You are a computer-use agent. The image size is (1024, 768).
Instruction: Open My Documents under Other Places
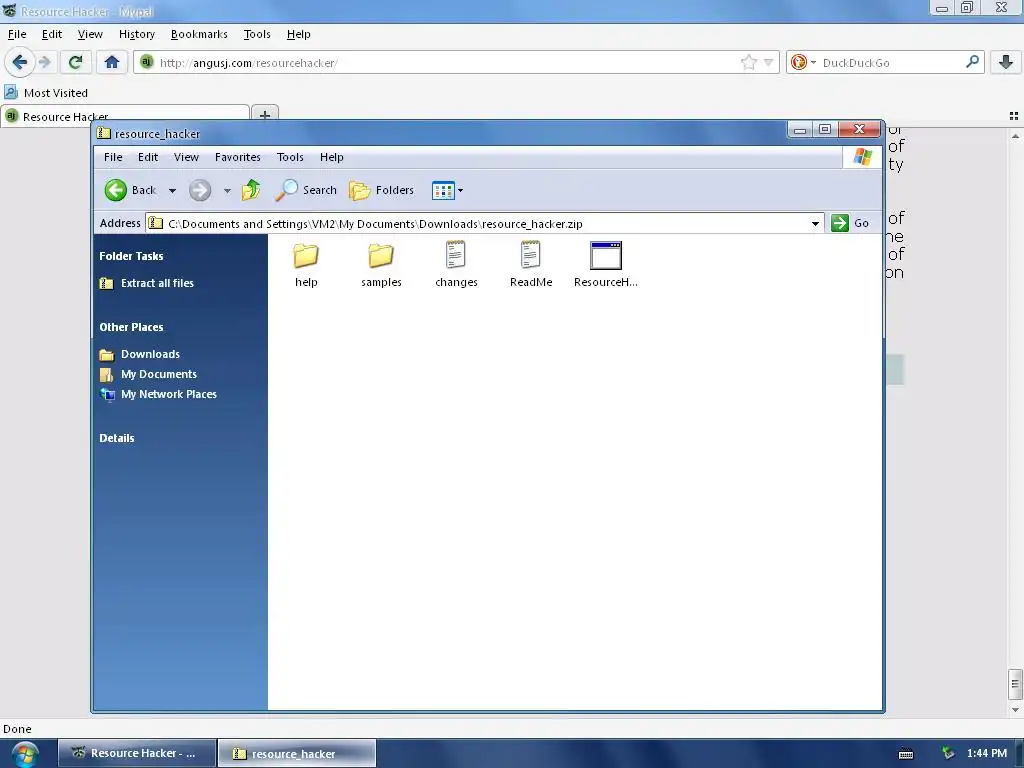pyautogui.click(x=148, y=374)
